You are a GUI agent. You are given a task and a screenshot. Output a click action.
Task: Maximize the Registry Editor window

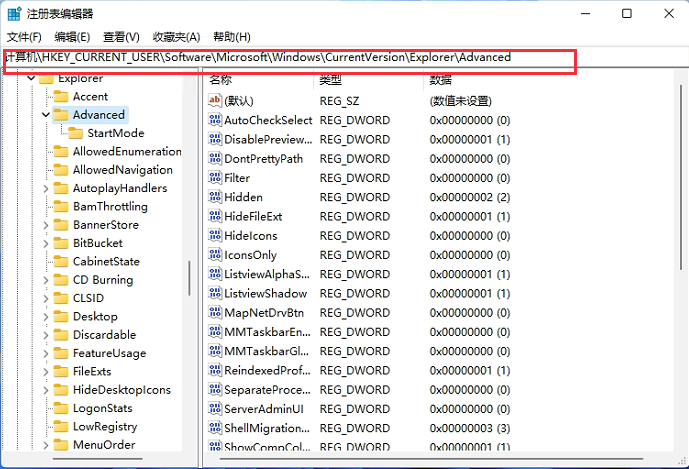pos(627,14)
